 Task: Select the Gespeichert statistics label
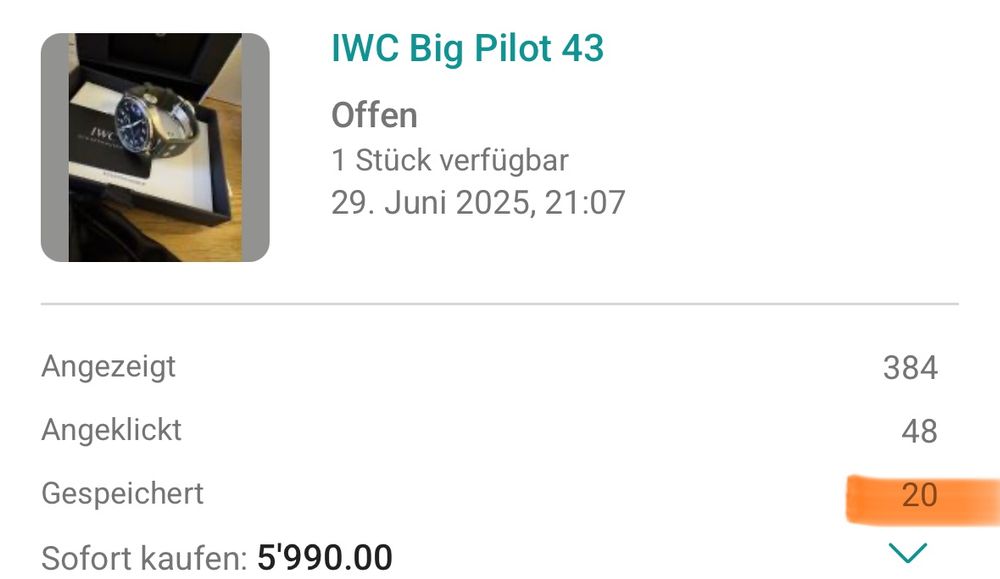(122, 494)
